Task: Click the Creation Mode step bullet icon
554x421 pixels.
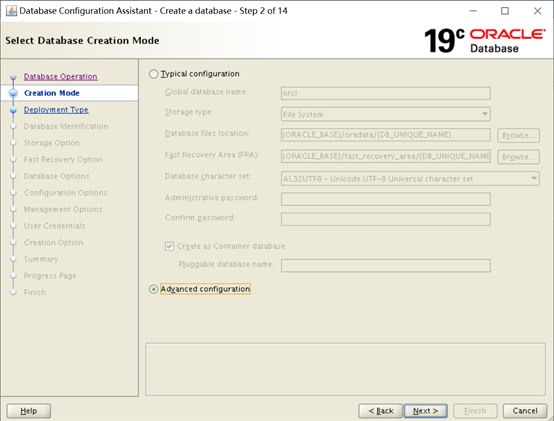Action: [13, 93]
